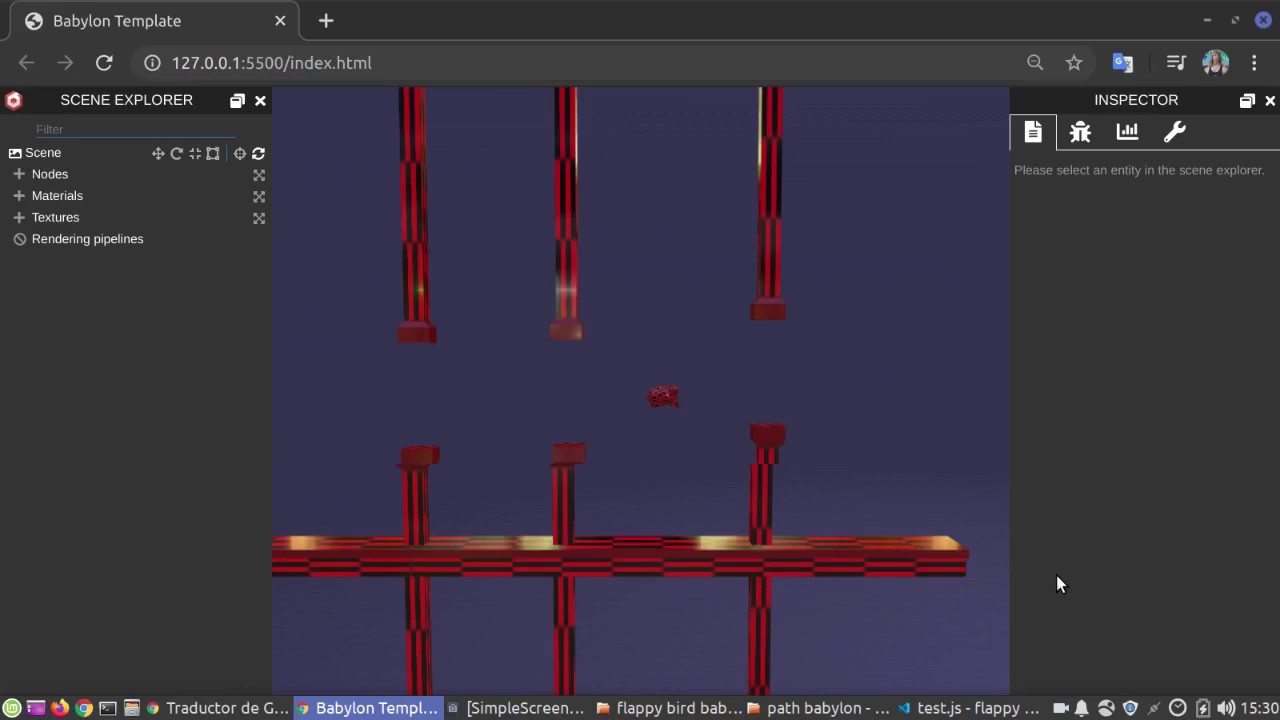The width and height of the screenshot is (1280, 720).
Task: Launch Firefox from the panel
Action: (60, 708)
